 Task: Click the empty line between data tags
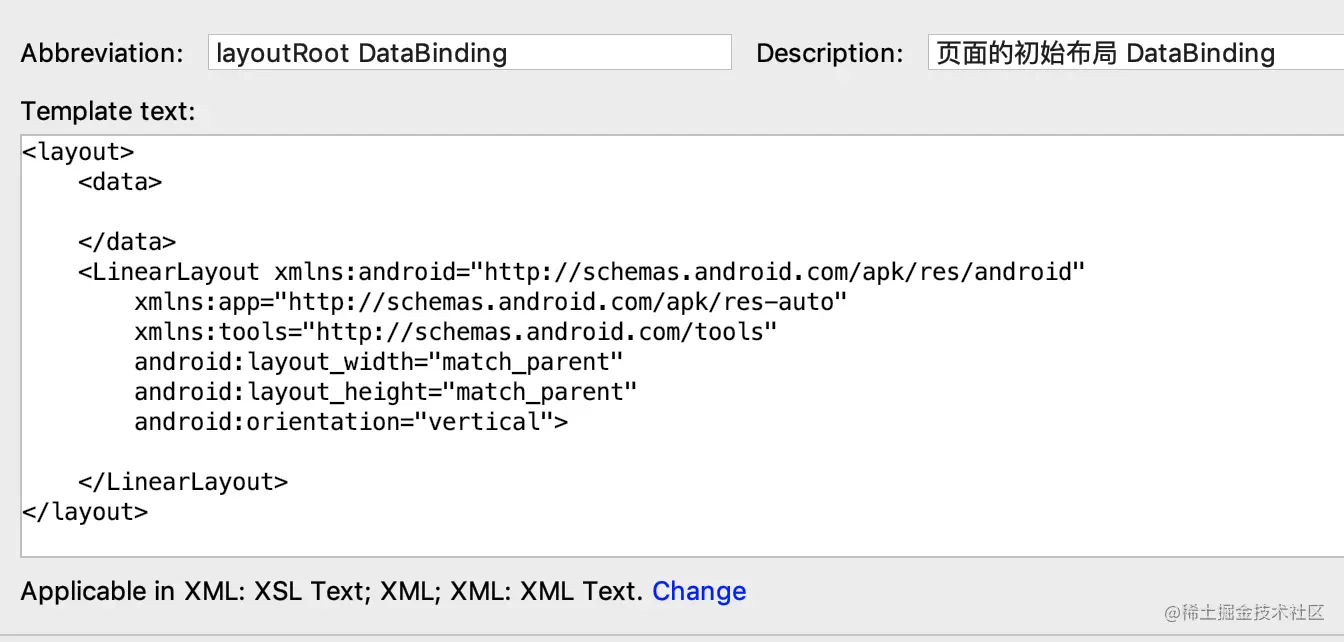(300, 212)
